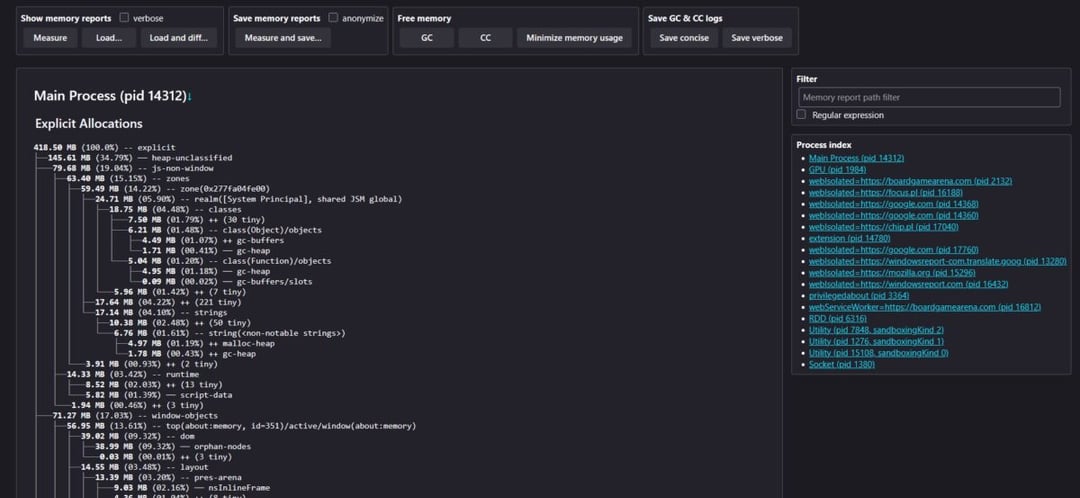This screenshot has width=1080, height=498.
Task: Click the down arrow beside Main Process heading
Action: pyautogui.click(x=189, y=96)
